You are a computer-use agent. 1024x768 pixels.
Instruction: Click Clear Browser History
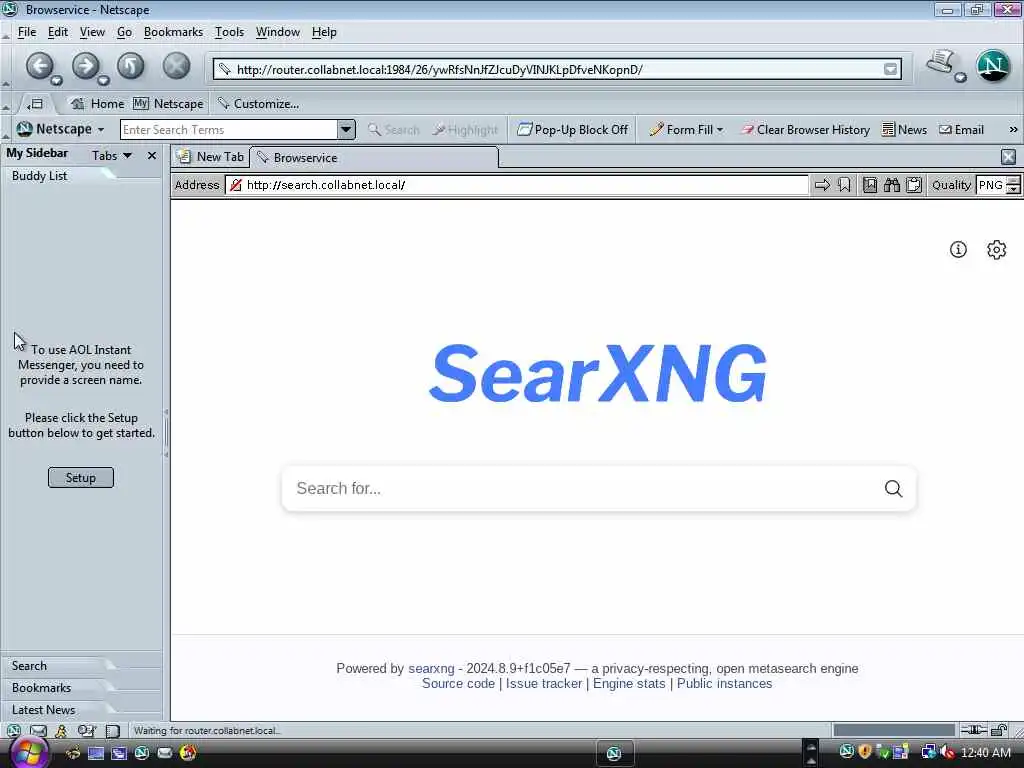tap(805, 130)
